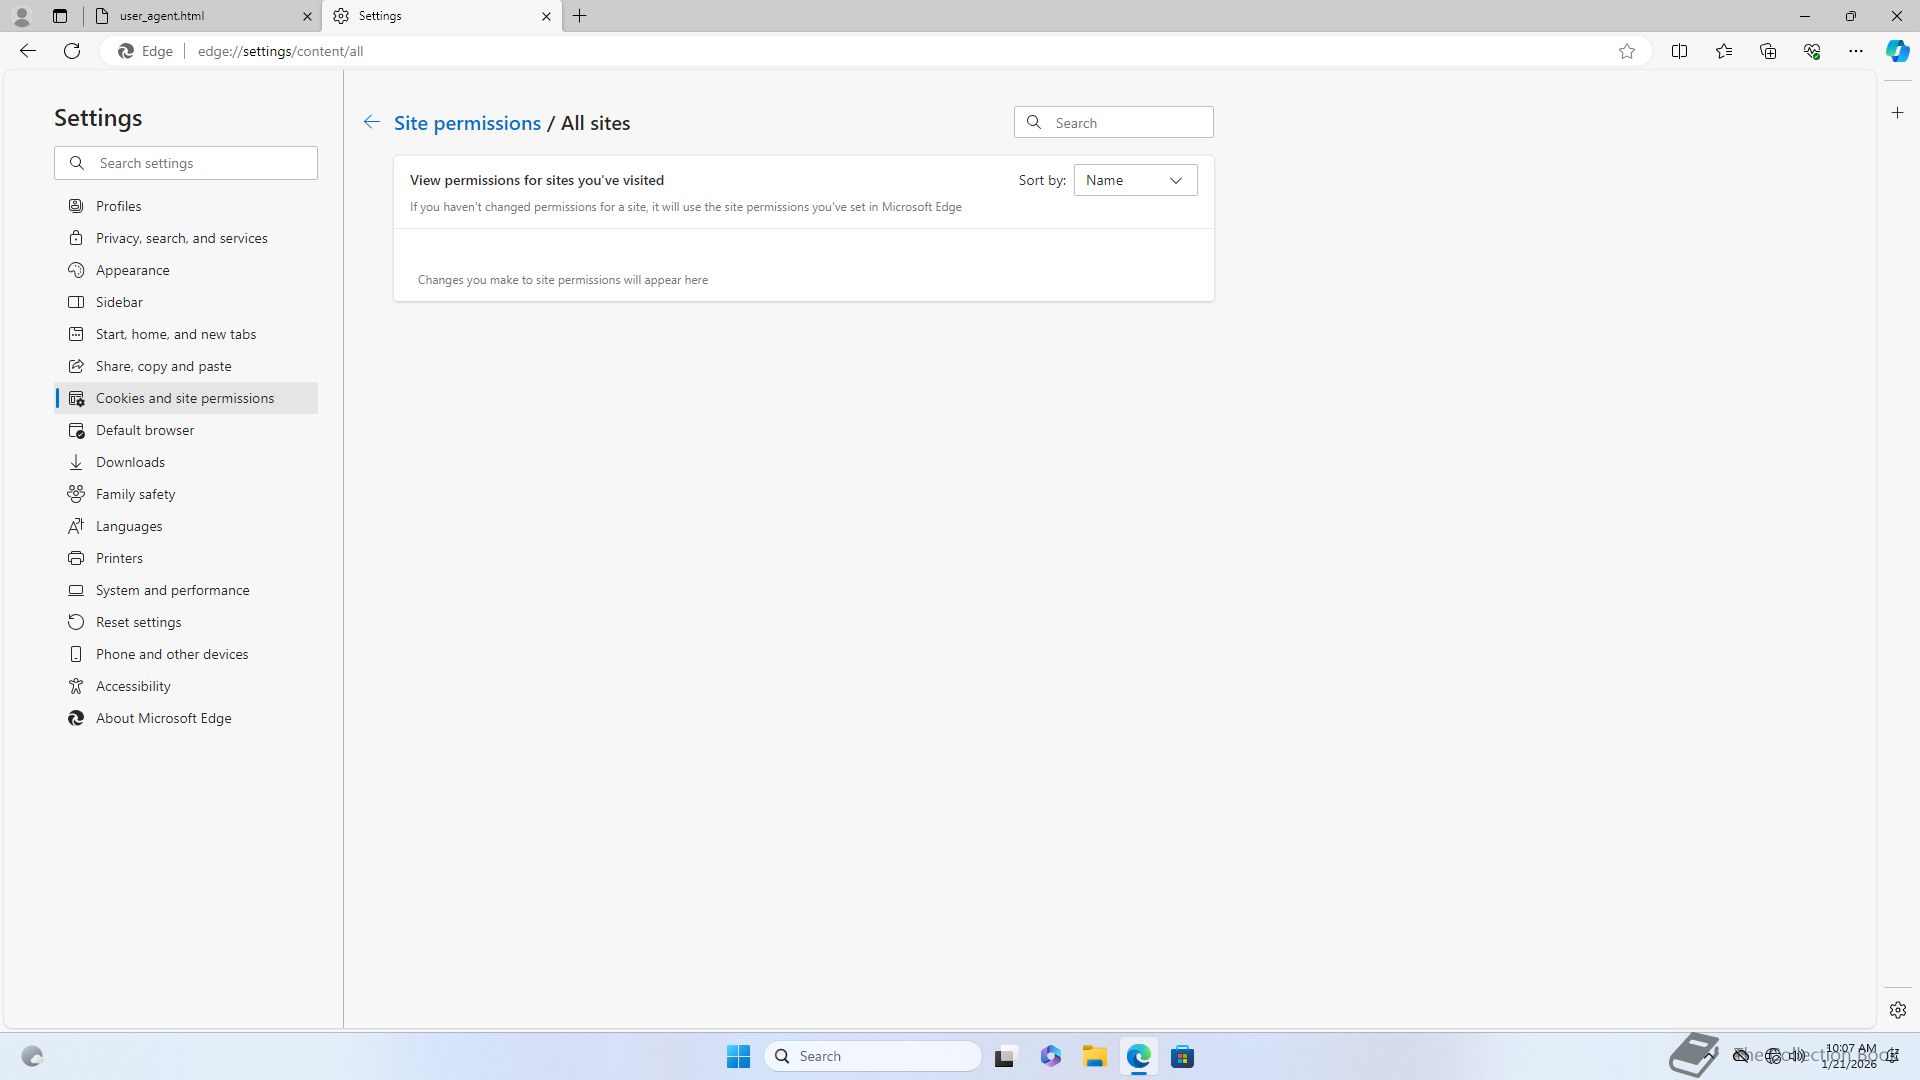Viewport: 1920px width, 1080px height.
Task: Open the Split screen toolbar icon
Action: tap(1679, 51)
